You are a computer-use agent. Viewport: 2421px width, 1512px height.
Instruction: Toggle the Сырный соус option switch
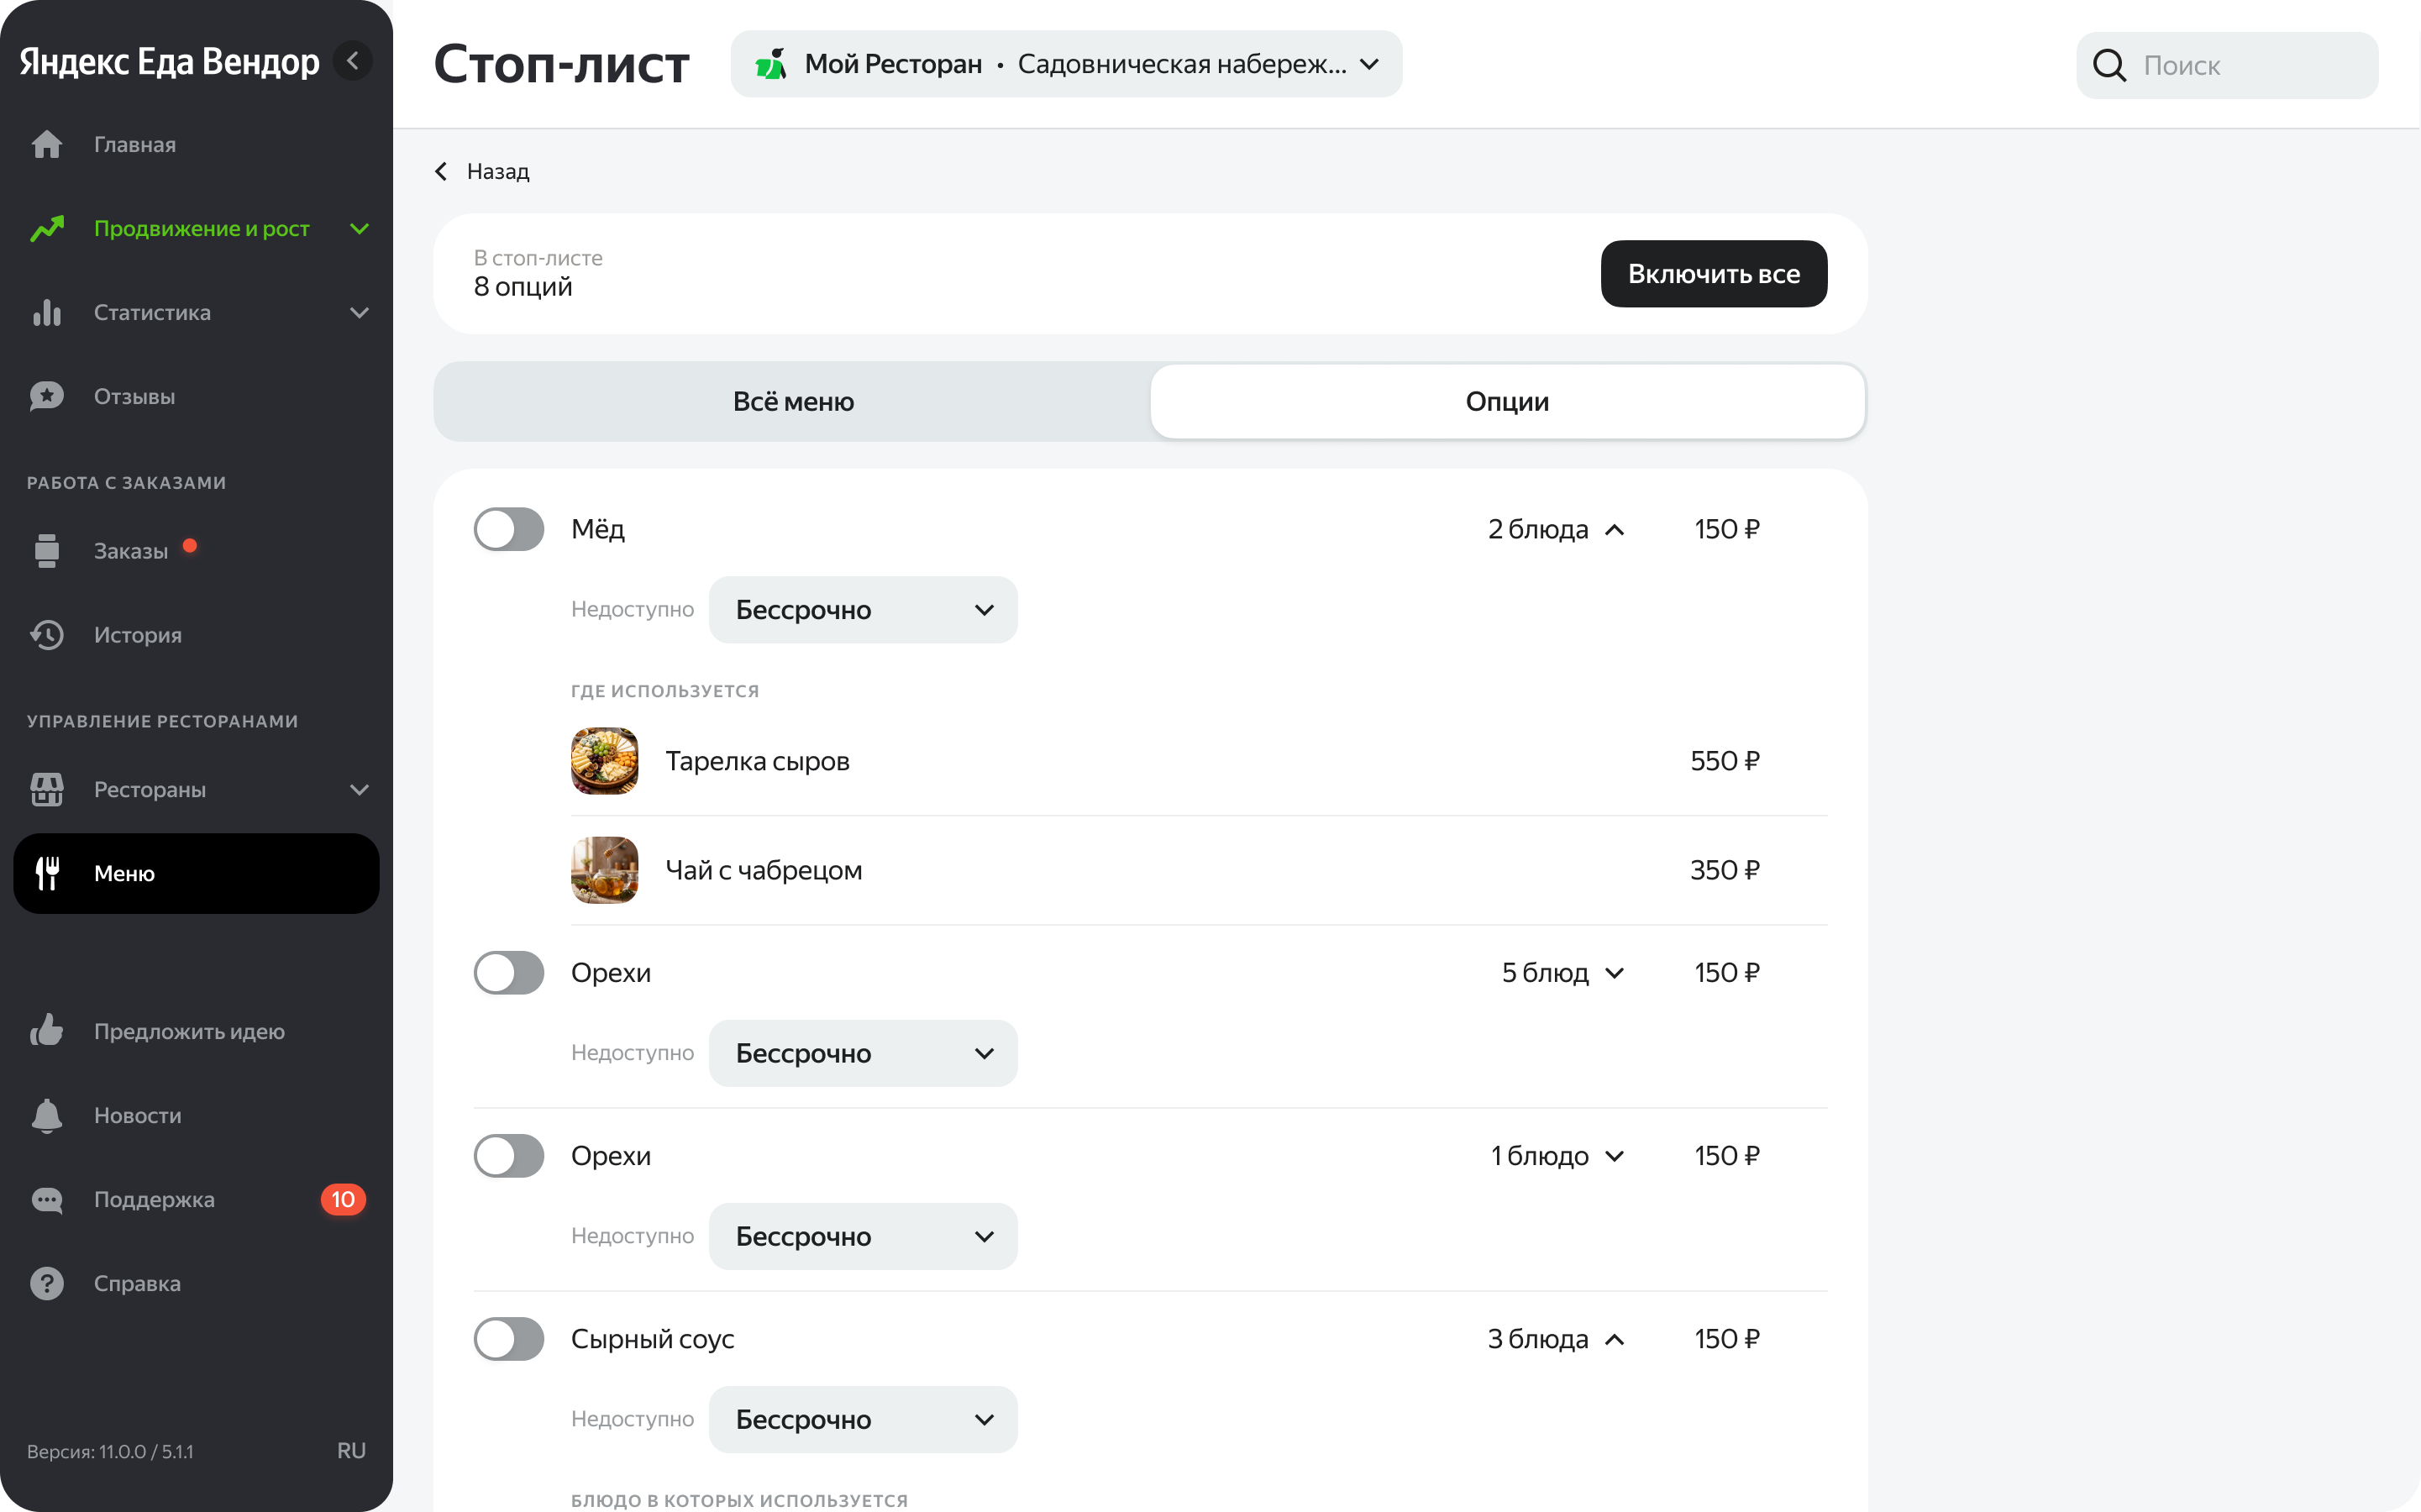click(x=509, y=1338)
